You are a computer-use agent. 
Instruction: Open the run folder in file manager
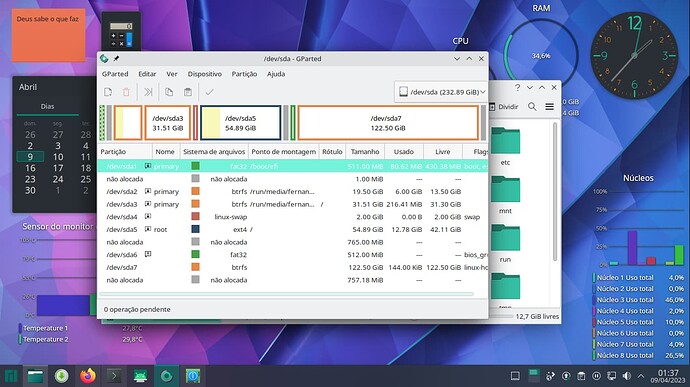[x=505, y=243]
